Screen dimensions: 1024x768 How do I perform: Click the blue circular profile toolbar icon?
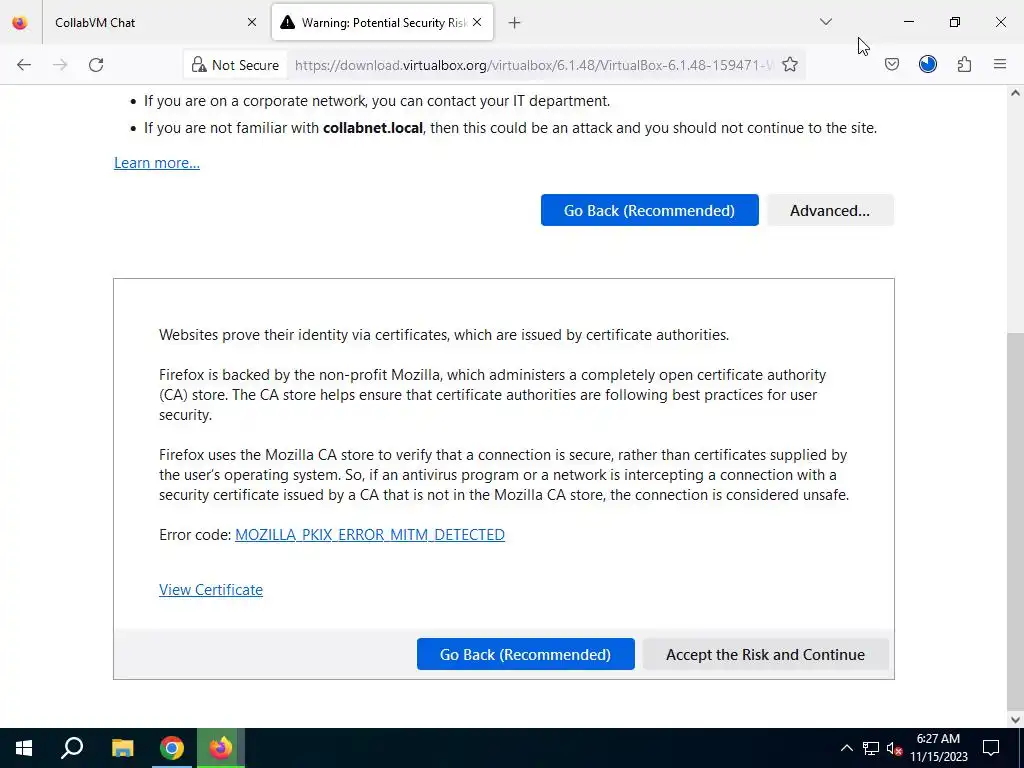coord(928,64)
